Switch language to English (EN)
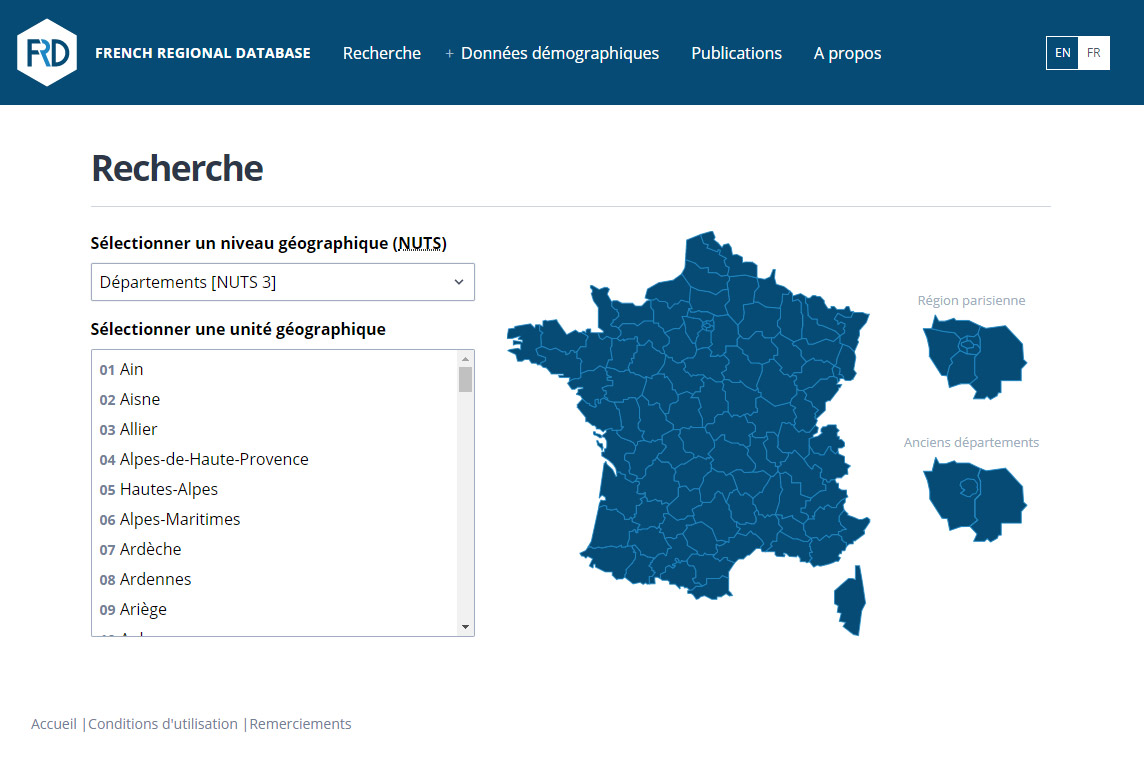 [x=1062, y=53]
